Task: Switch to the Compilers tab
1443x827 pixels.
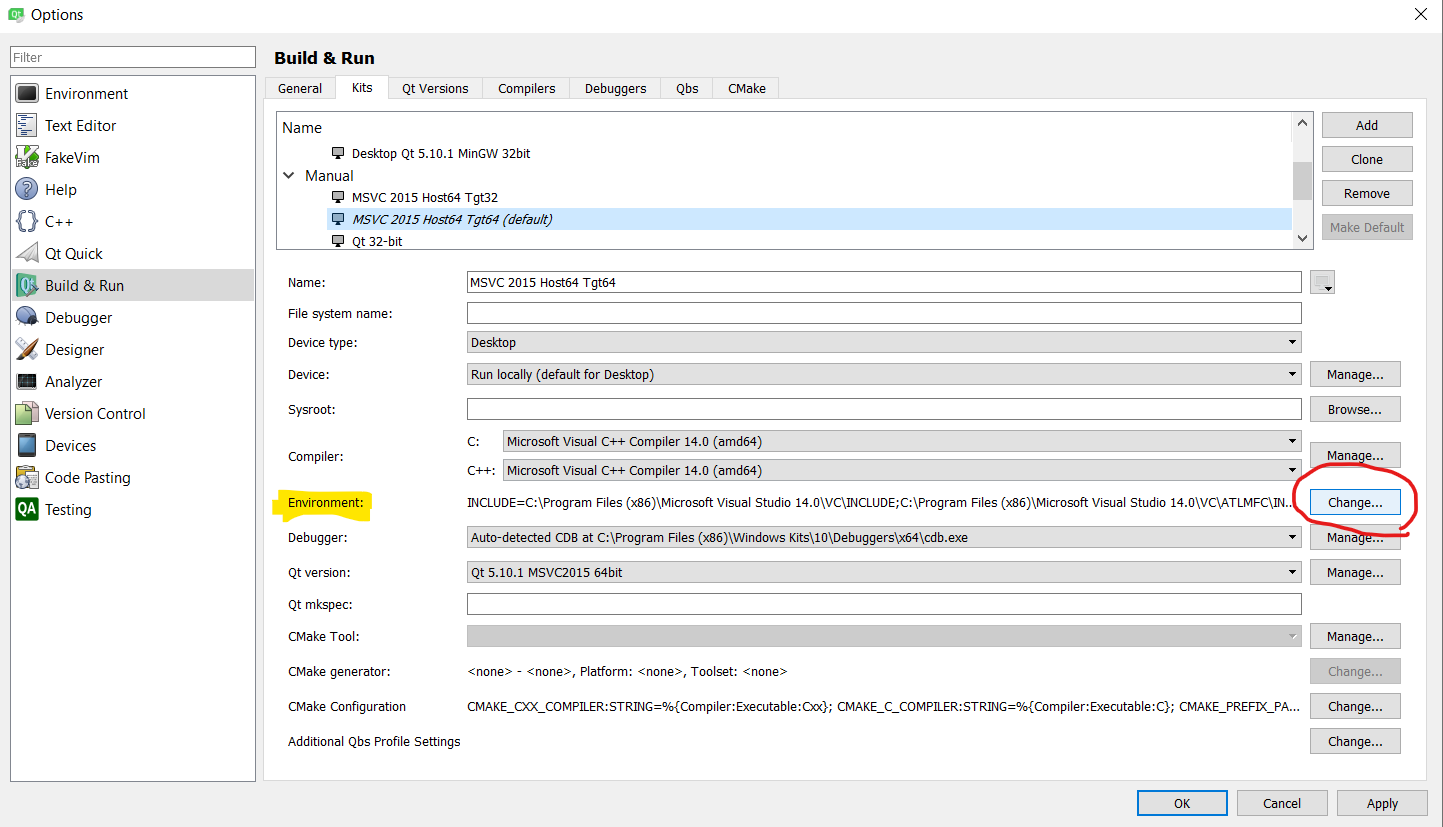Action: (527, 88)
